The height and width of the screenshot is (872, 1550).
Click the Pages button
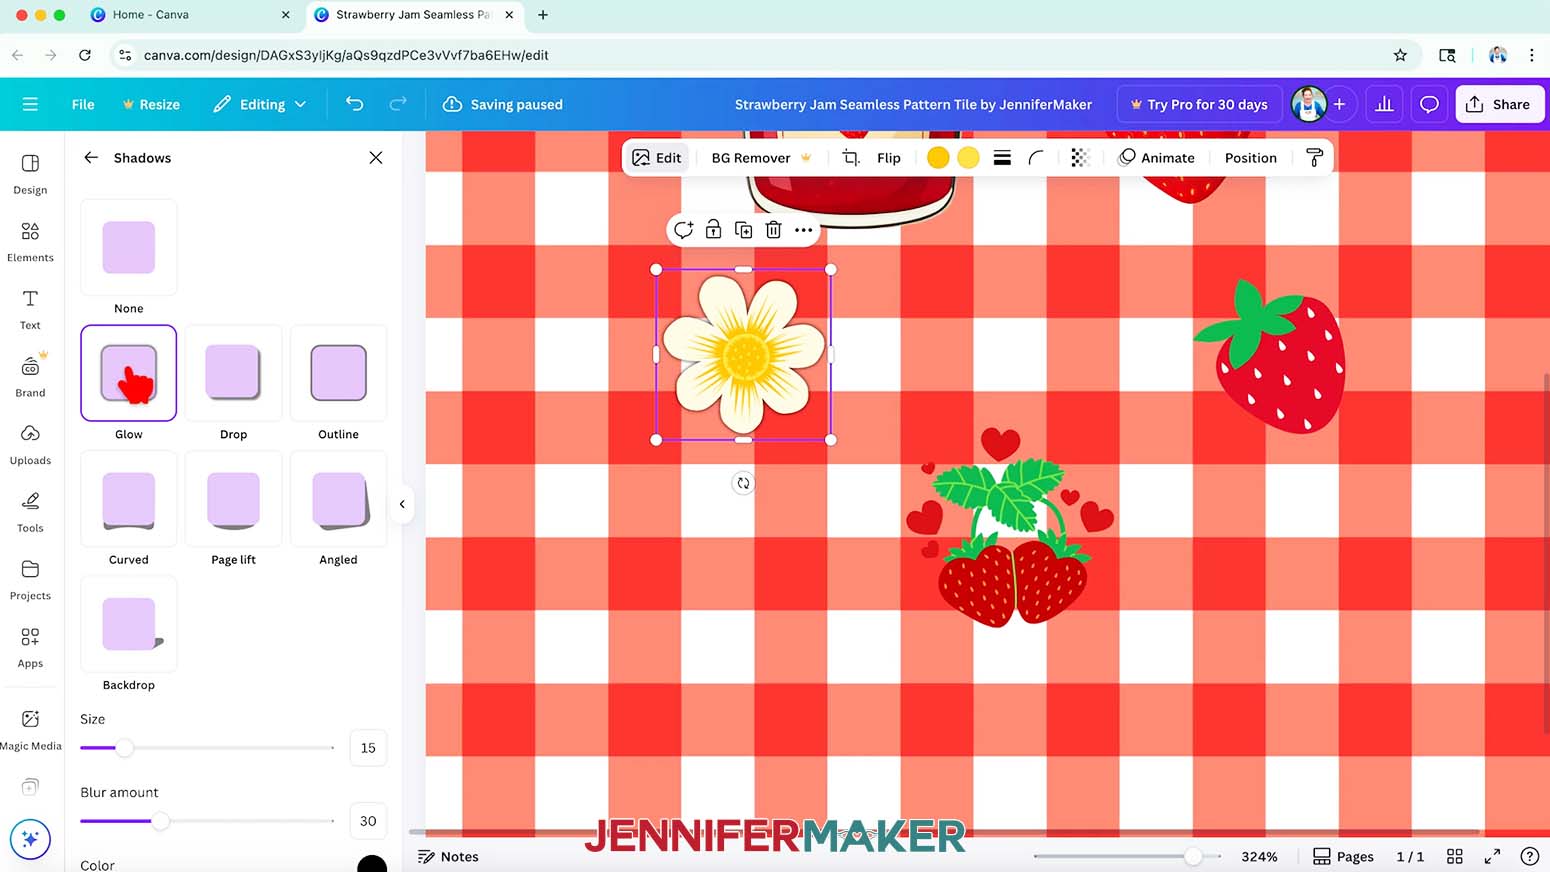pos(1343,857)
